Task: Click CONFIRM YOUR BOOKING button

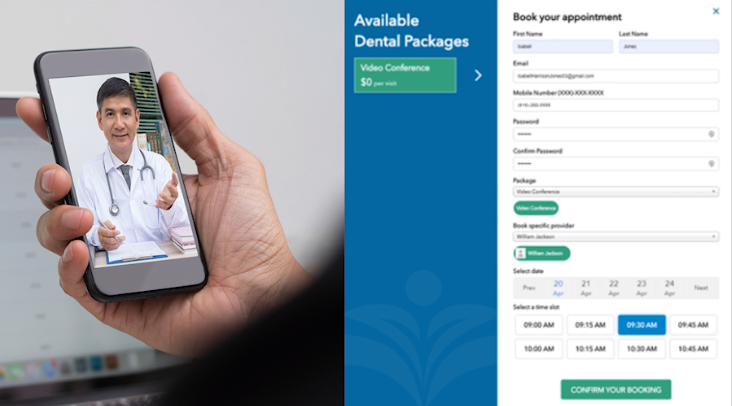Action: (x=616, y=390)
